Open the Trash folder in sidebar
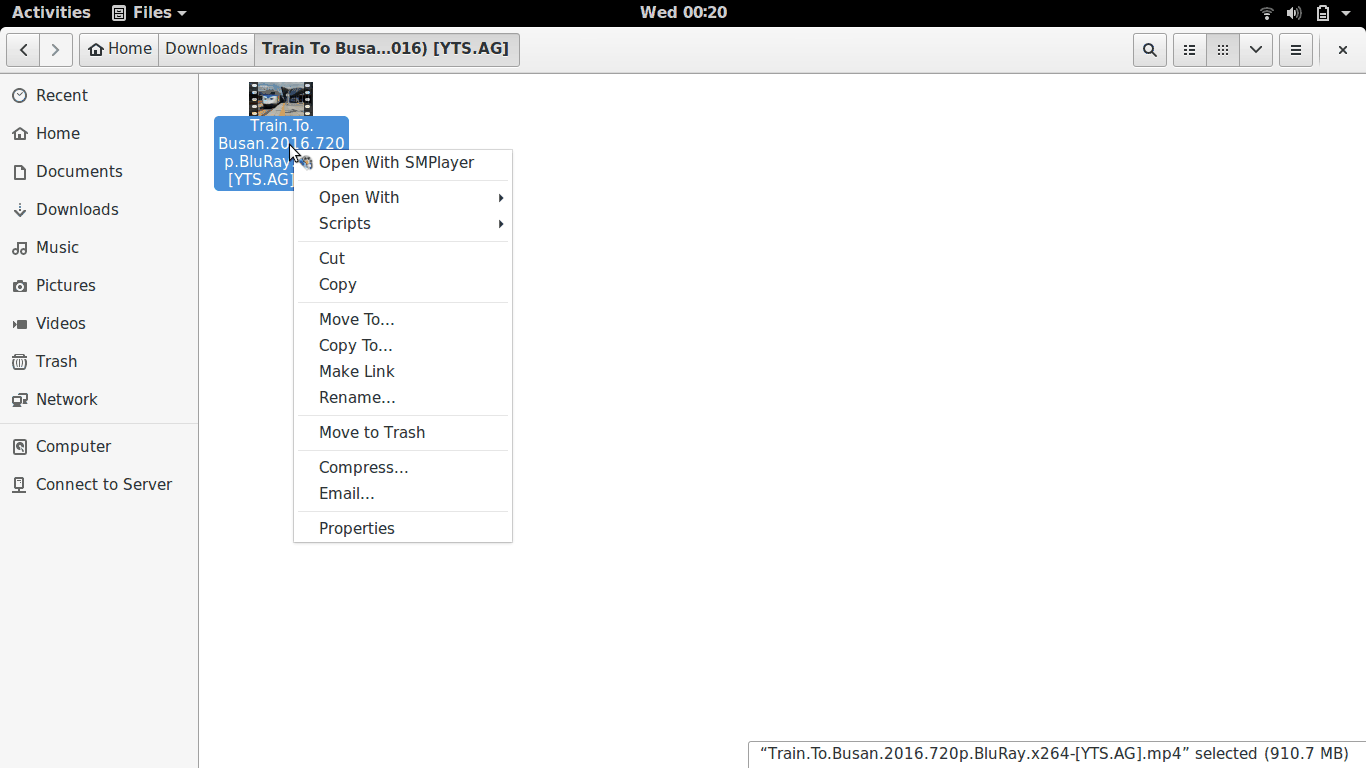 coord(56,361)
